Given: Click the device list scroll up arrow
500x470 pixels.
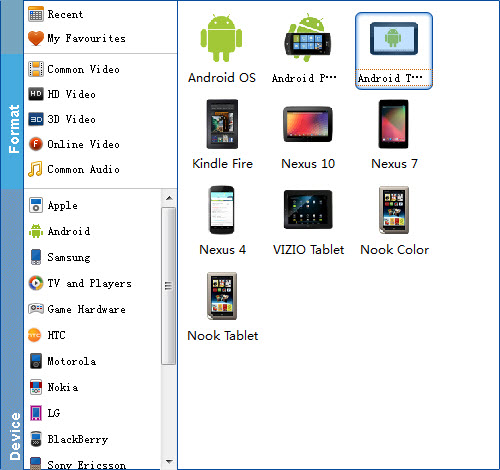Looking at the screenshot, I should point(169,198).
